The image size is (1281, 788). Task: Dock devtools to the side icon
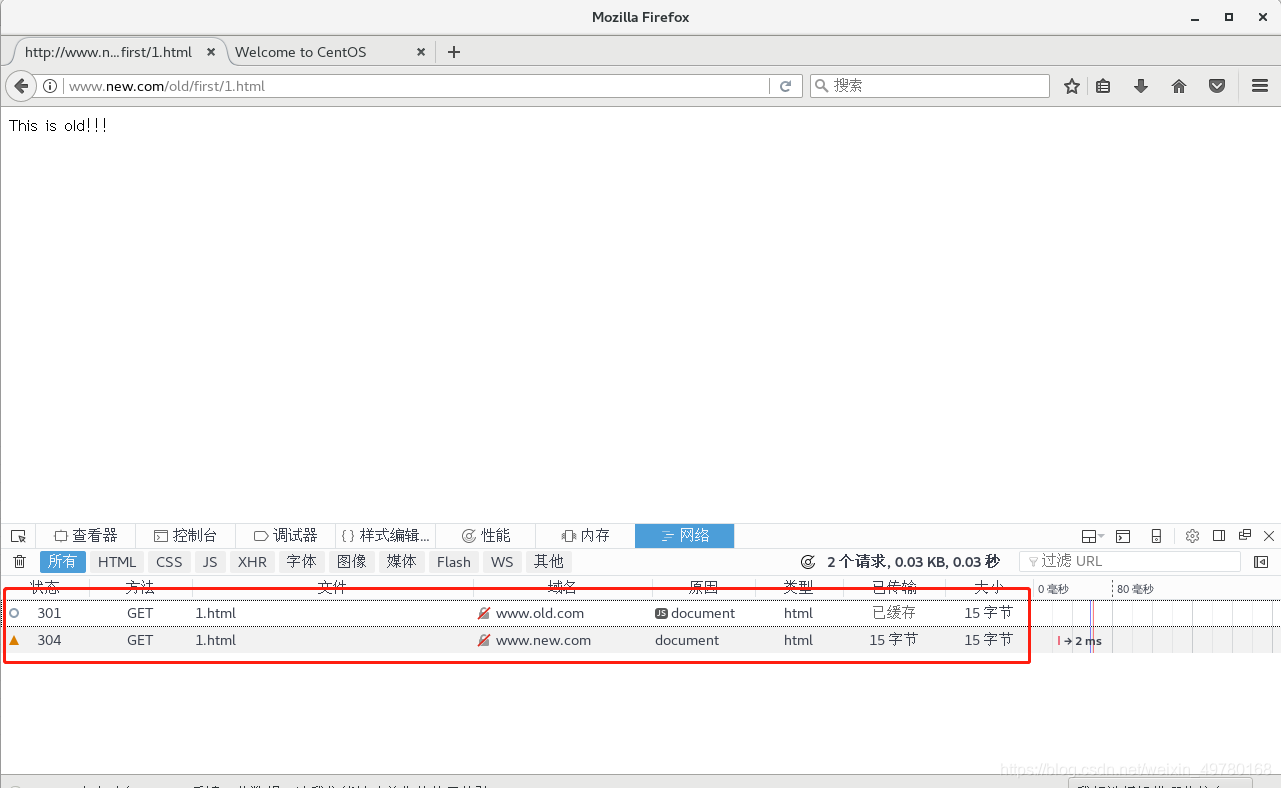[x=1219, y=536]
